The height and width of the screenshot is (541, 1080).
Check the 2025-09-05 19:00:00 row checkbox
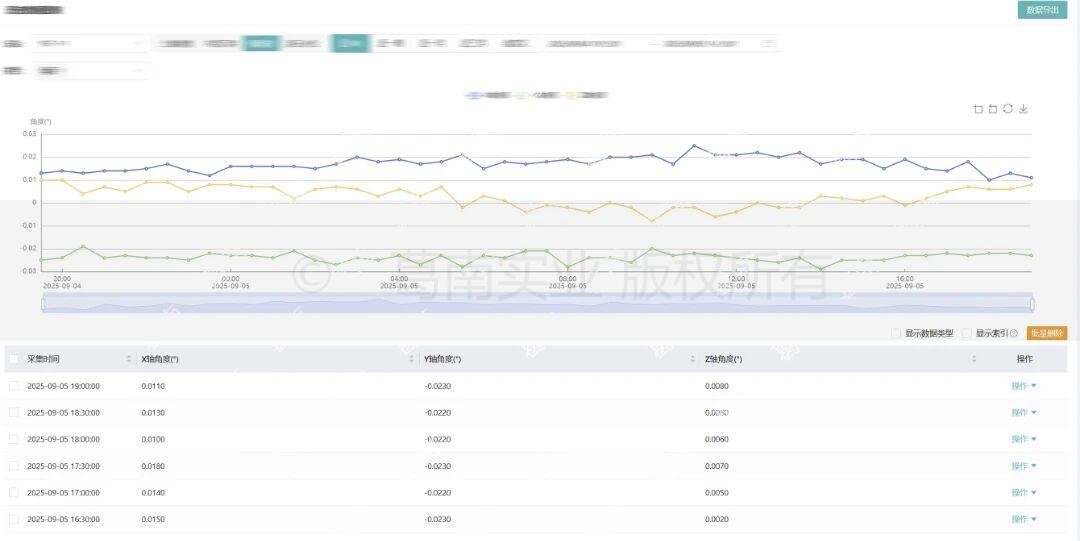14,386
